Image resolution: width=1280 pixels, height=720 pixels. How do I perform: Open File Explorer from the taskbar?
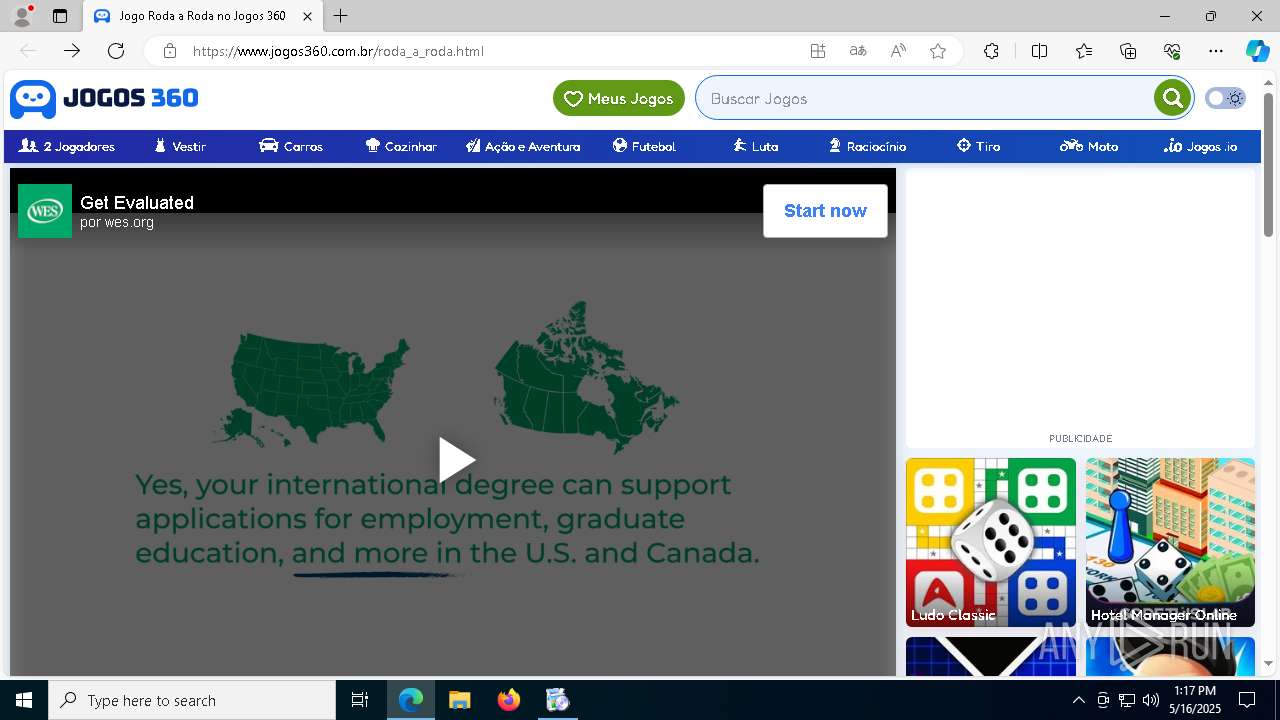(460, 700)
